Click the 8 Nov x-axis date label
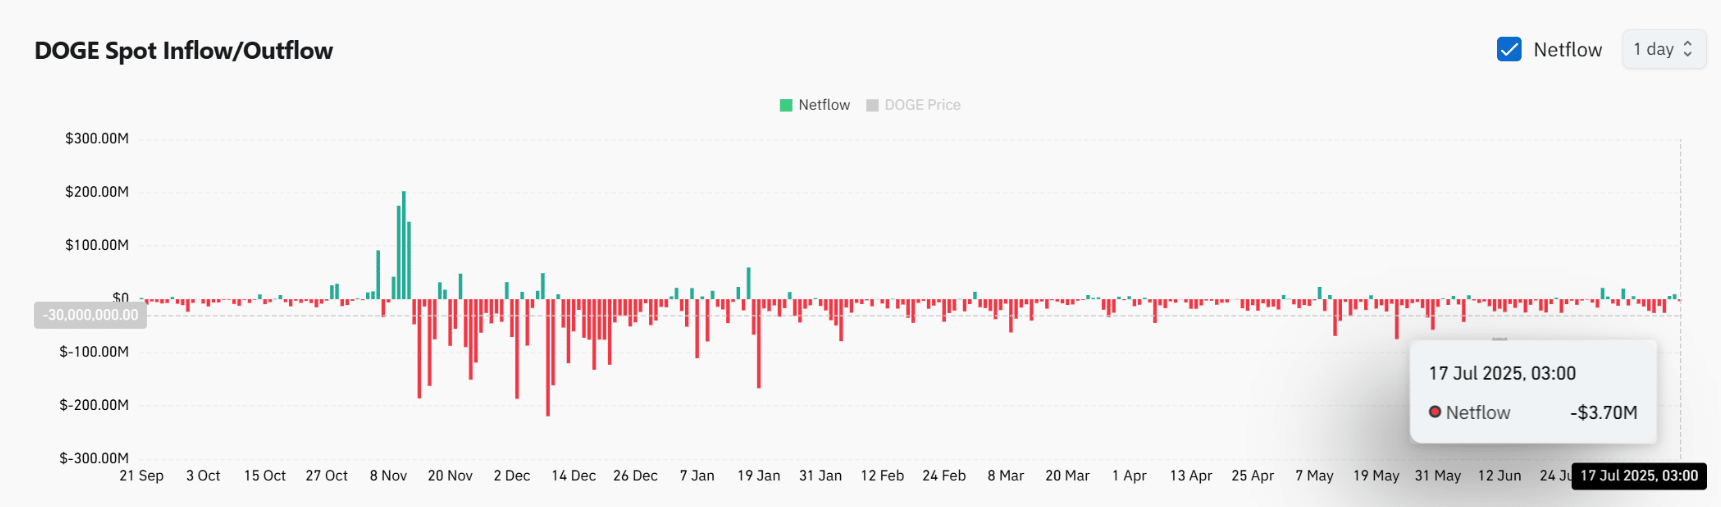This screenshot has height=507, width=1721. [388, 476]
